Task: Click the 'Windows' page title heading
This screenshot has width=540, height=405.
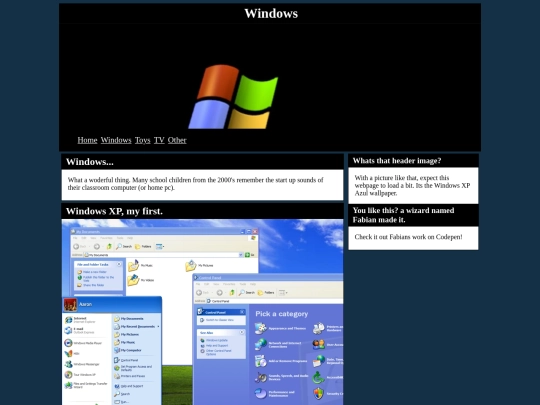Action: (271, 13)
